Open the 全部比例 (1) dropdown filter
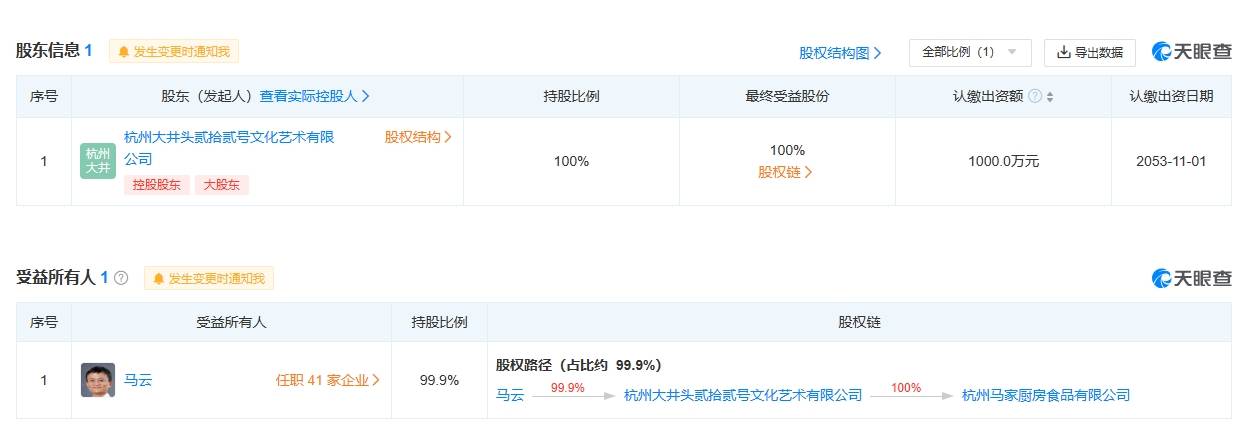Screen dimensions: 1236x424 [969, 52]
